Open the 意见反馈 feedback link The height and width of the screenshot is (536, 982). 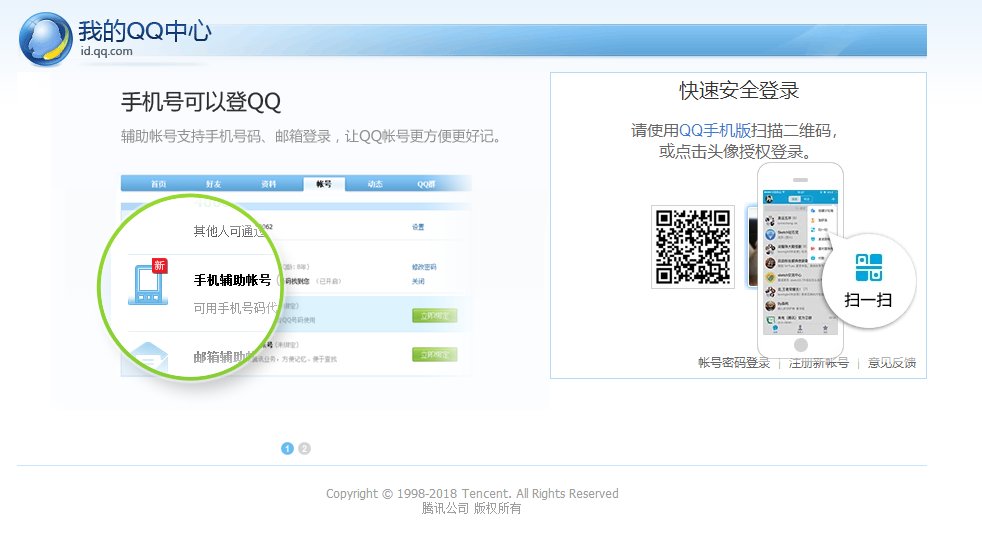point(891,363)
